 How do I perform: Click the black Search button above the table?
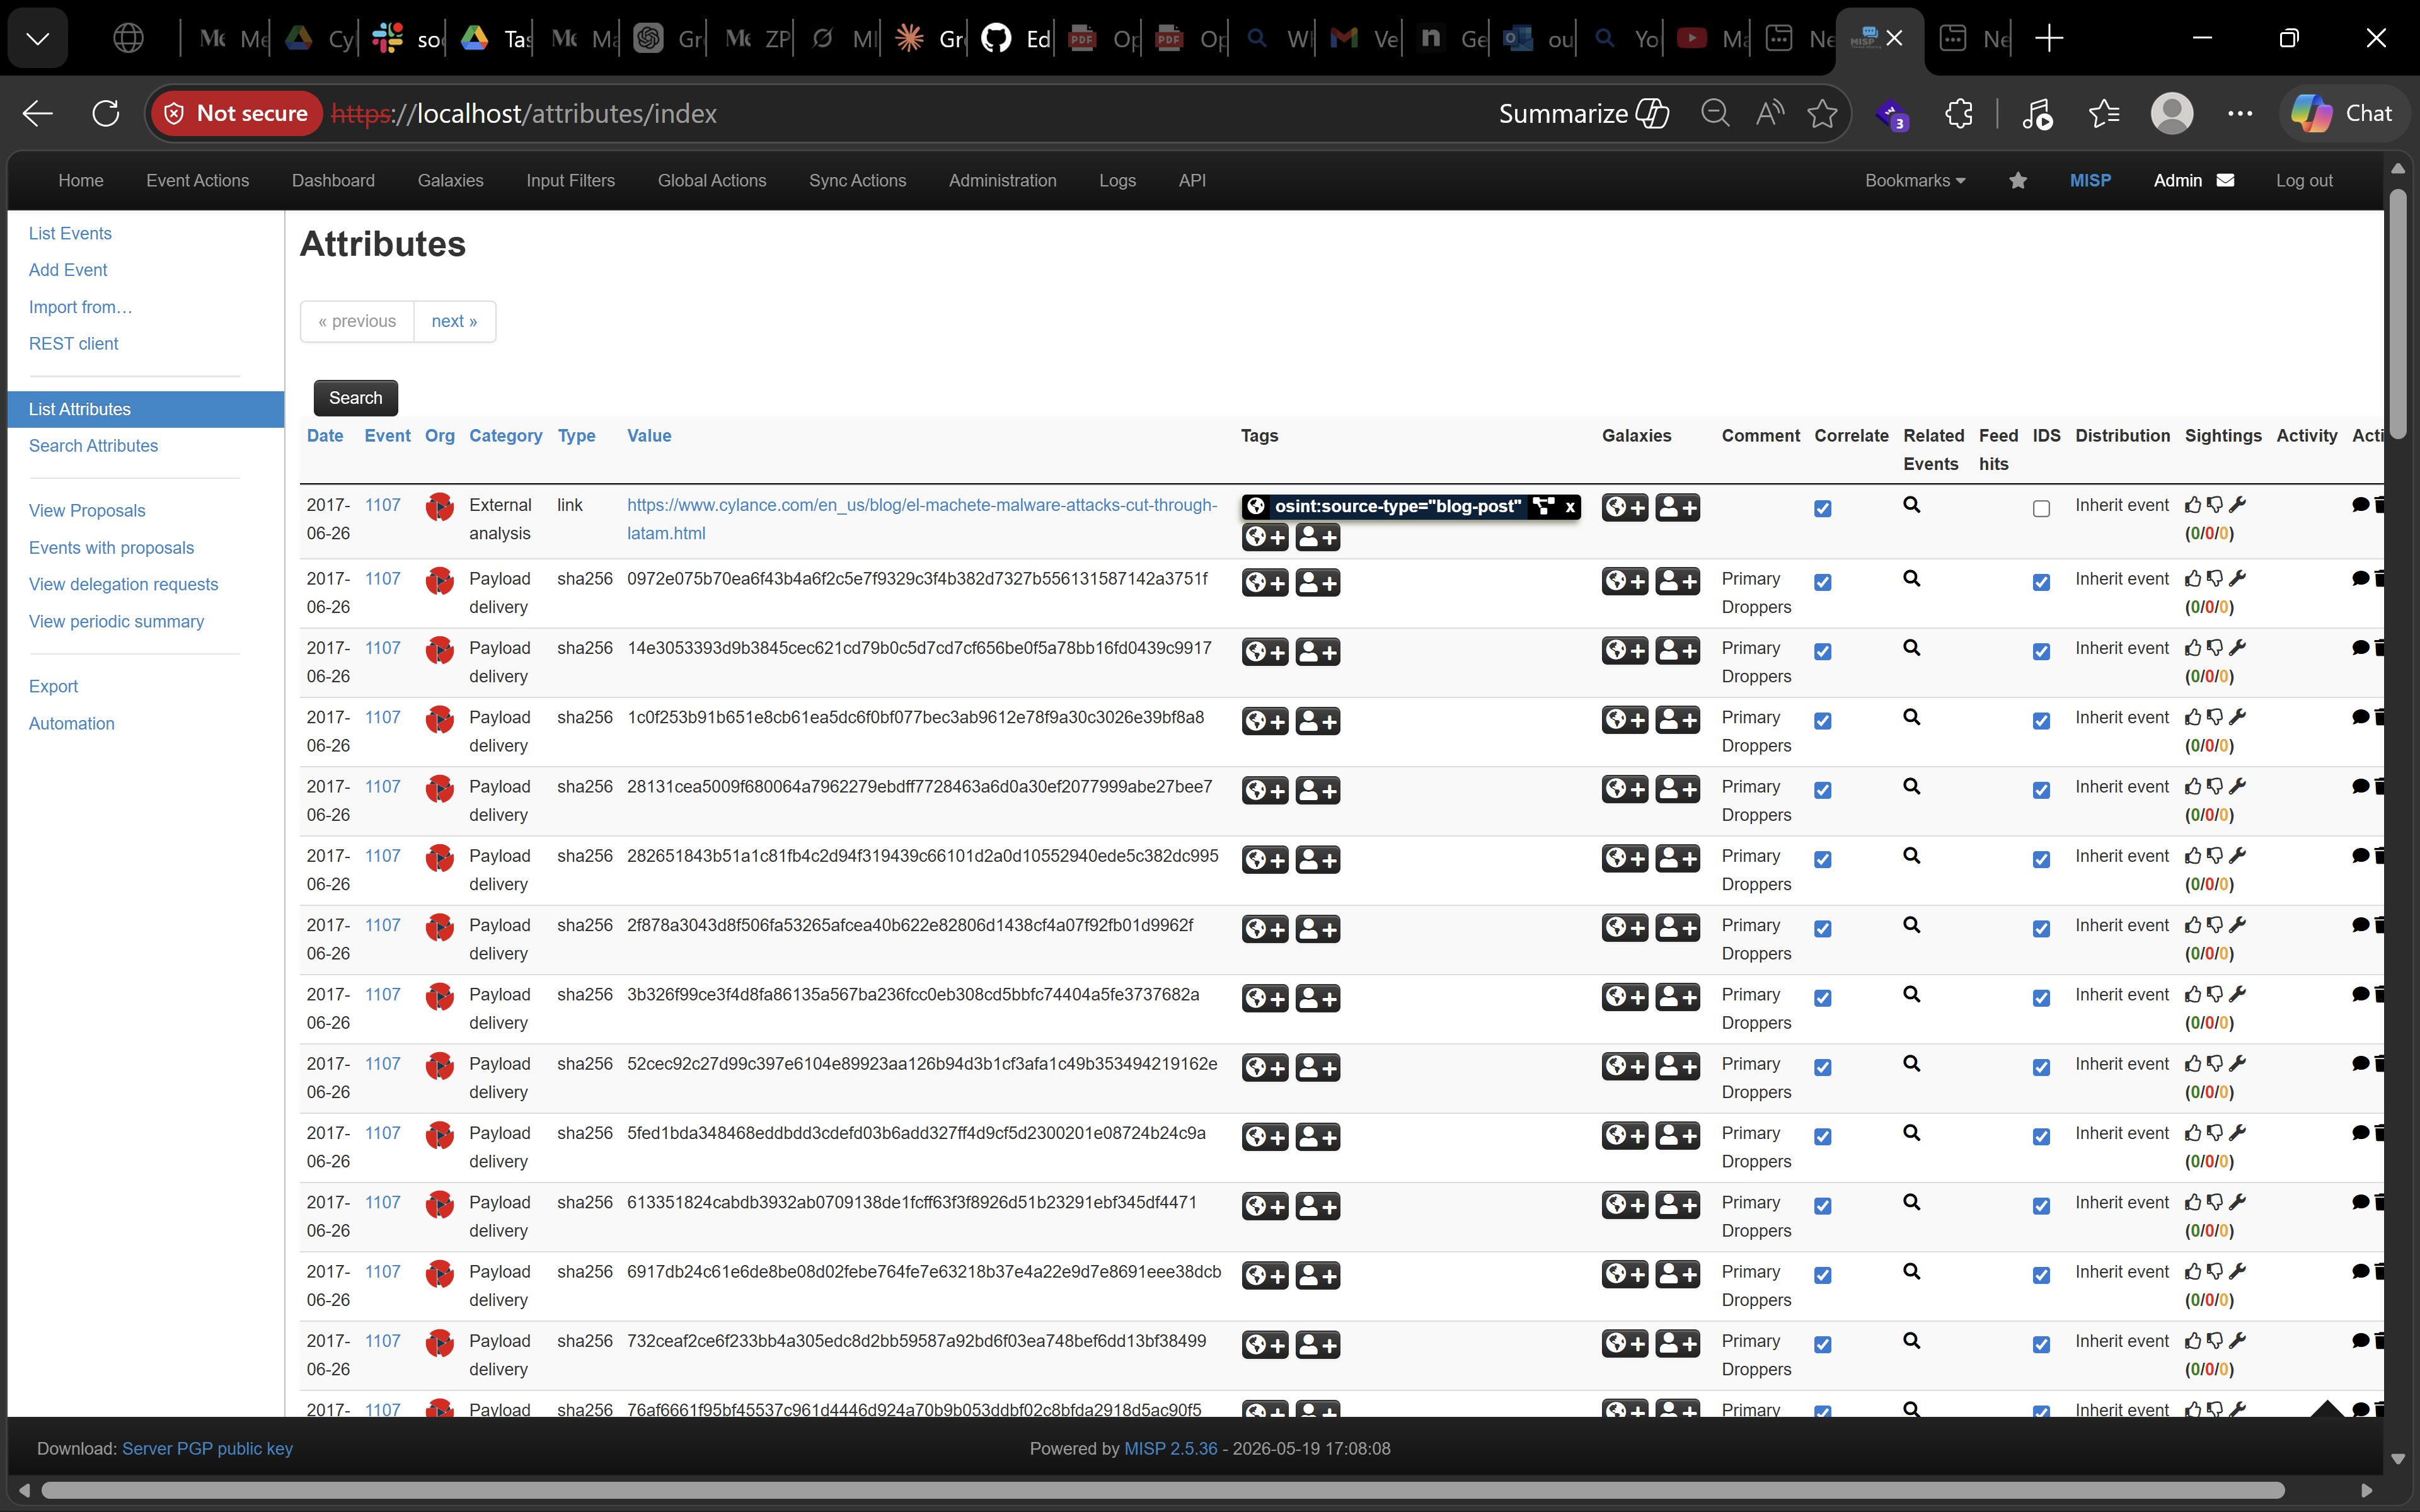(x=355, y=398)
